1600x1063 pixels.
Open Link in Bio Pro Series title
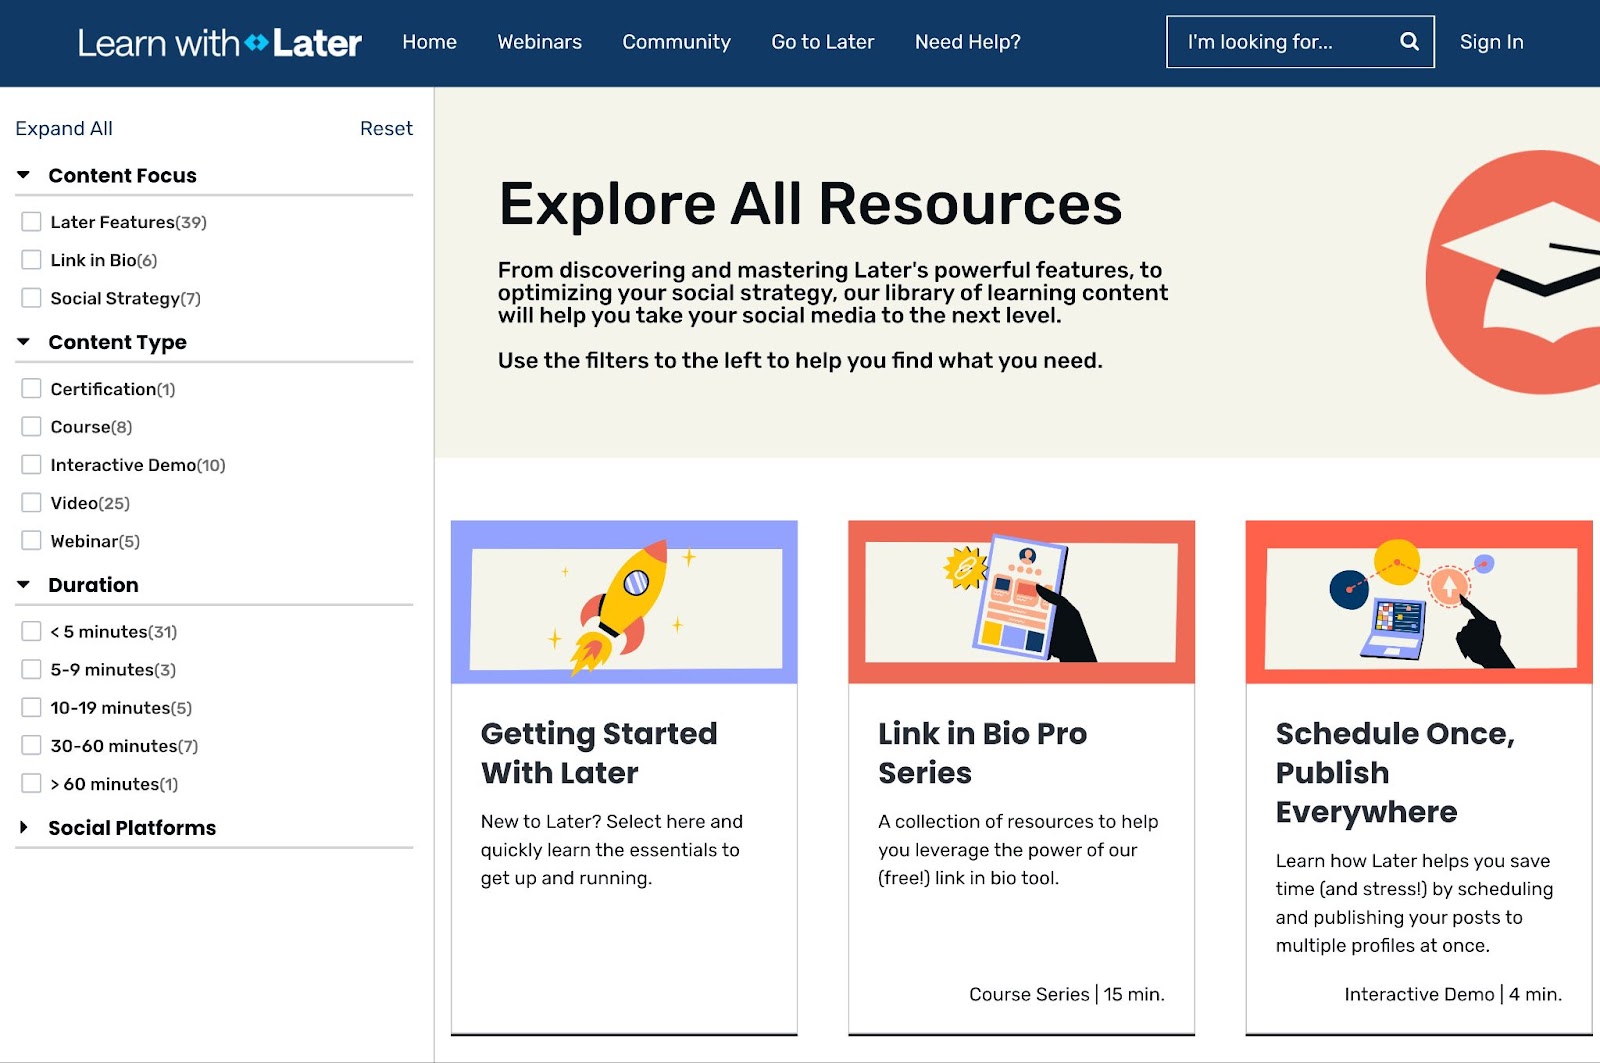(x=982, y=753)
